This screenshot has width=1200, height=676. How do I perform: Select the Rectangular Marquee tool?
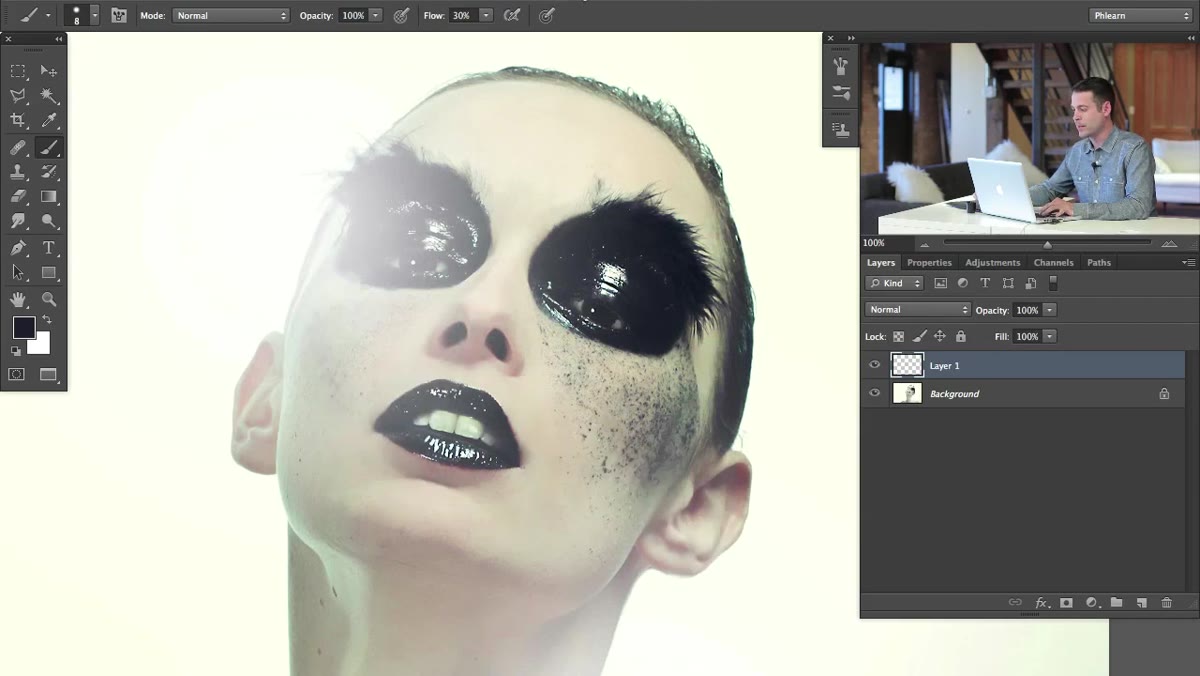click(x=18, y=71)
